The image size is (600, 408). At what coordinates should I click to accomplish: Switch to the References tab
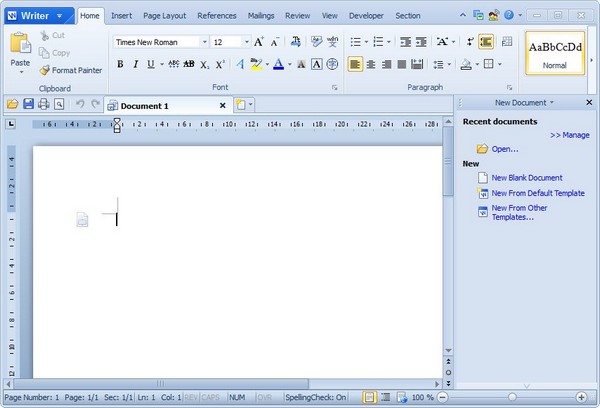(x=217, y=16)
